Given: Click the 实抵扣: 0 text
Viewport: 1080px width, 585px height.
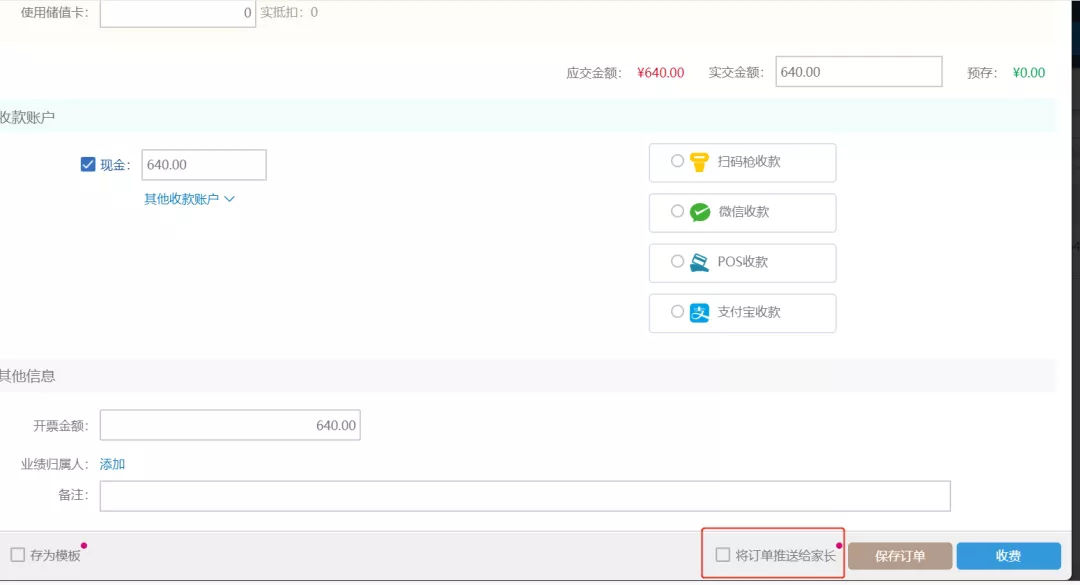Looking at the screenshot, I should coord(289,12).
